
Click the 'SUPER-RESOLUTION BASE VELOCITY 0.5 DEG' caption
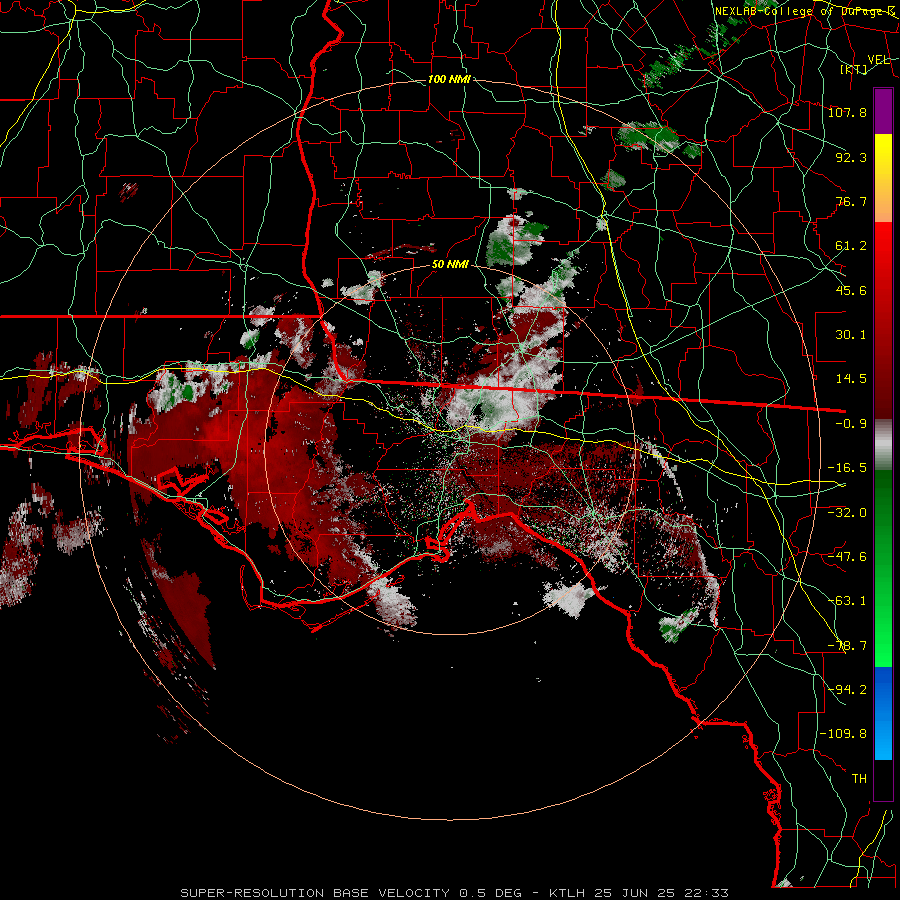[351, 893]
